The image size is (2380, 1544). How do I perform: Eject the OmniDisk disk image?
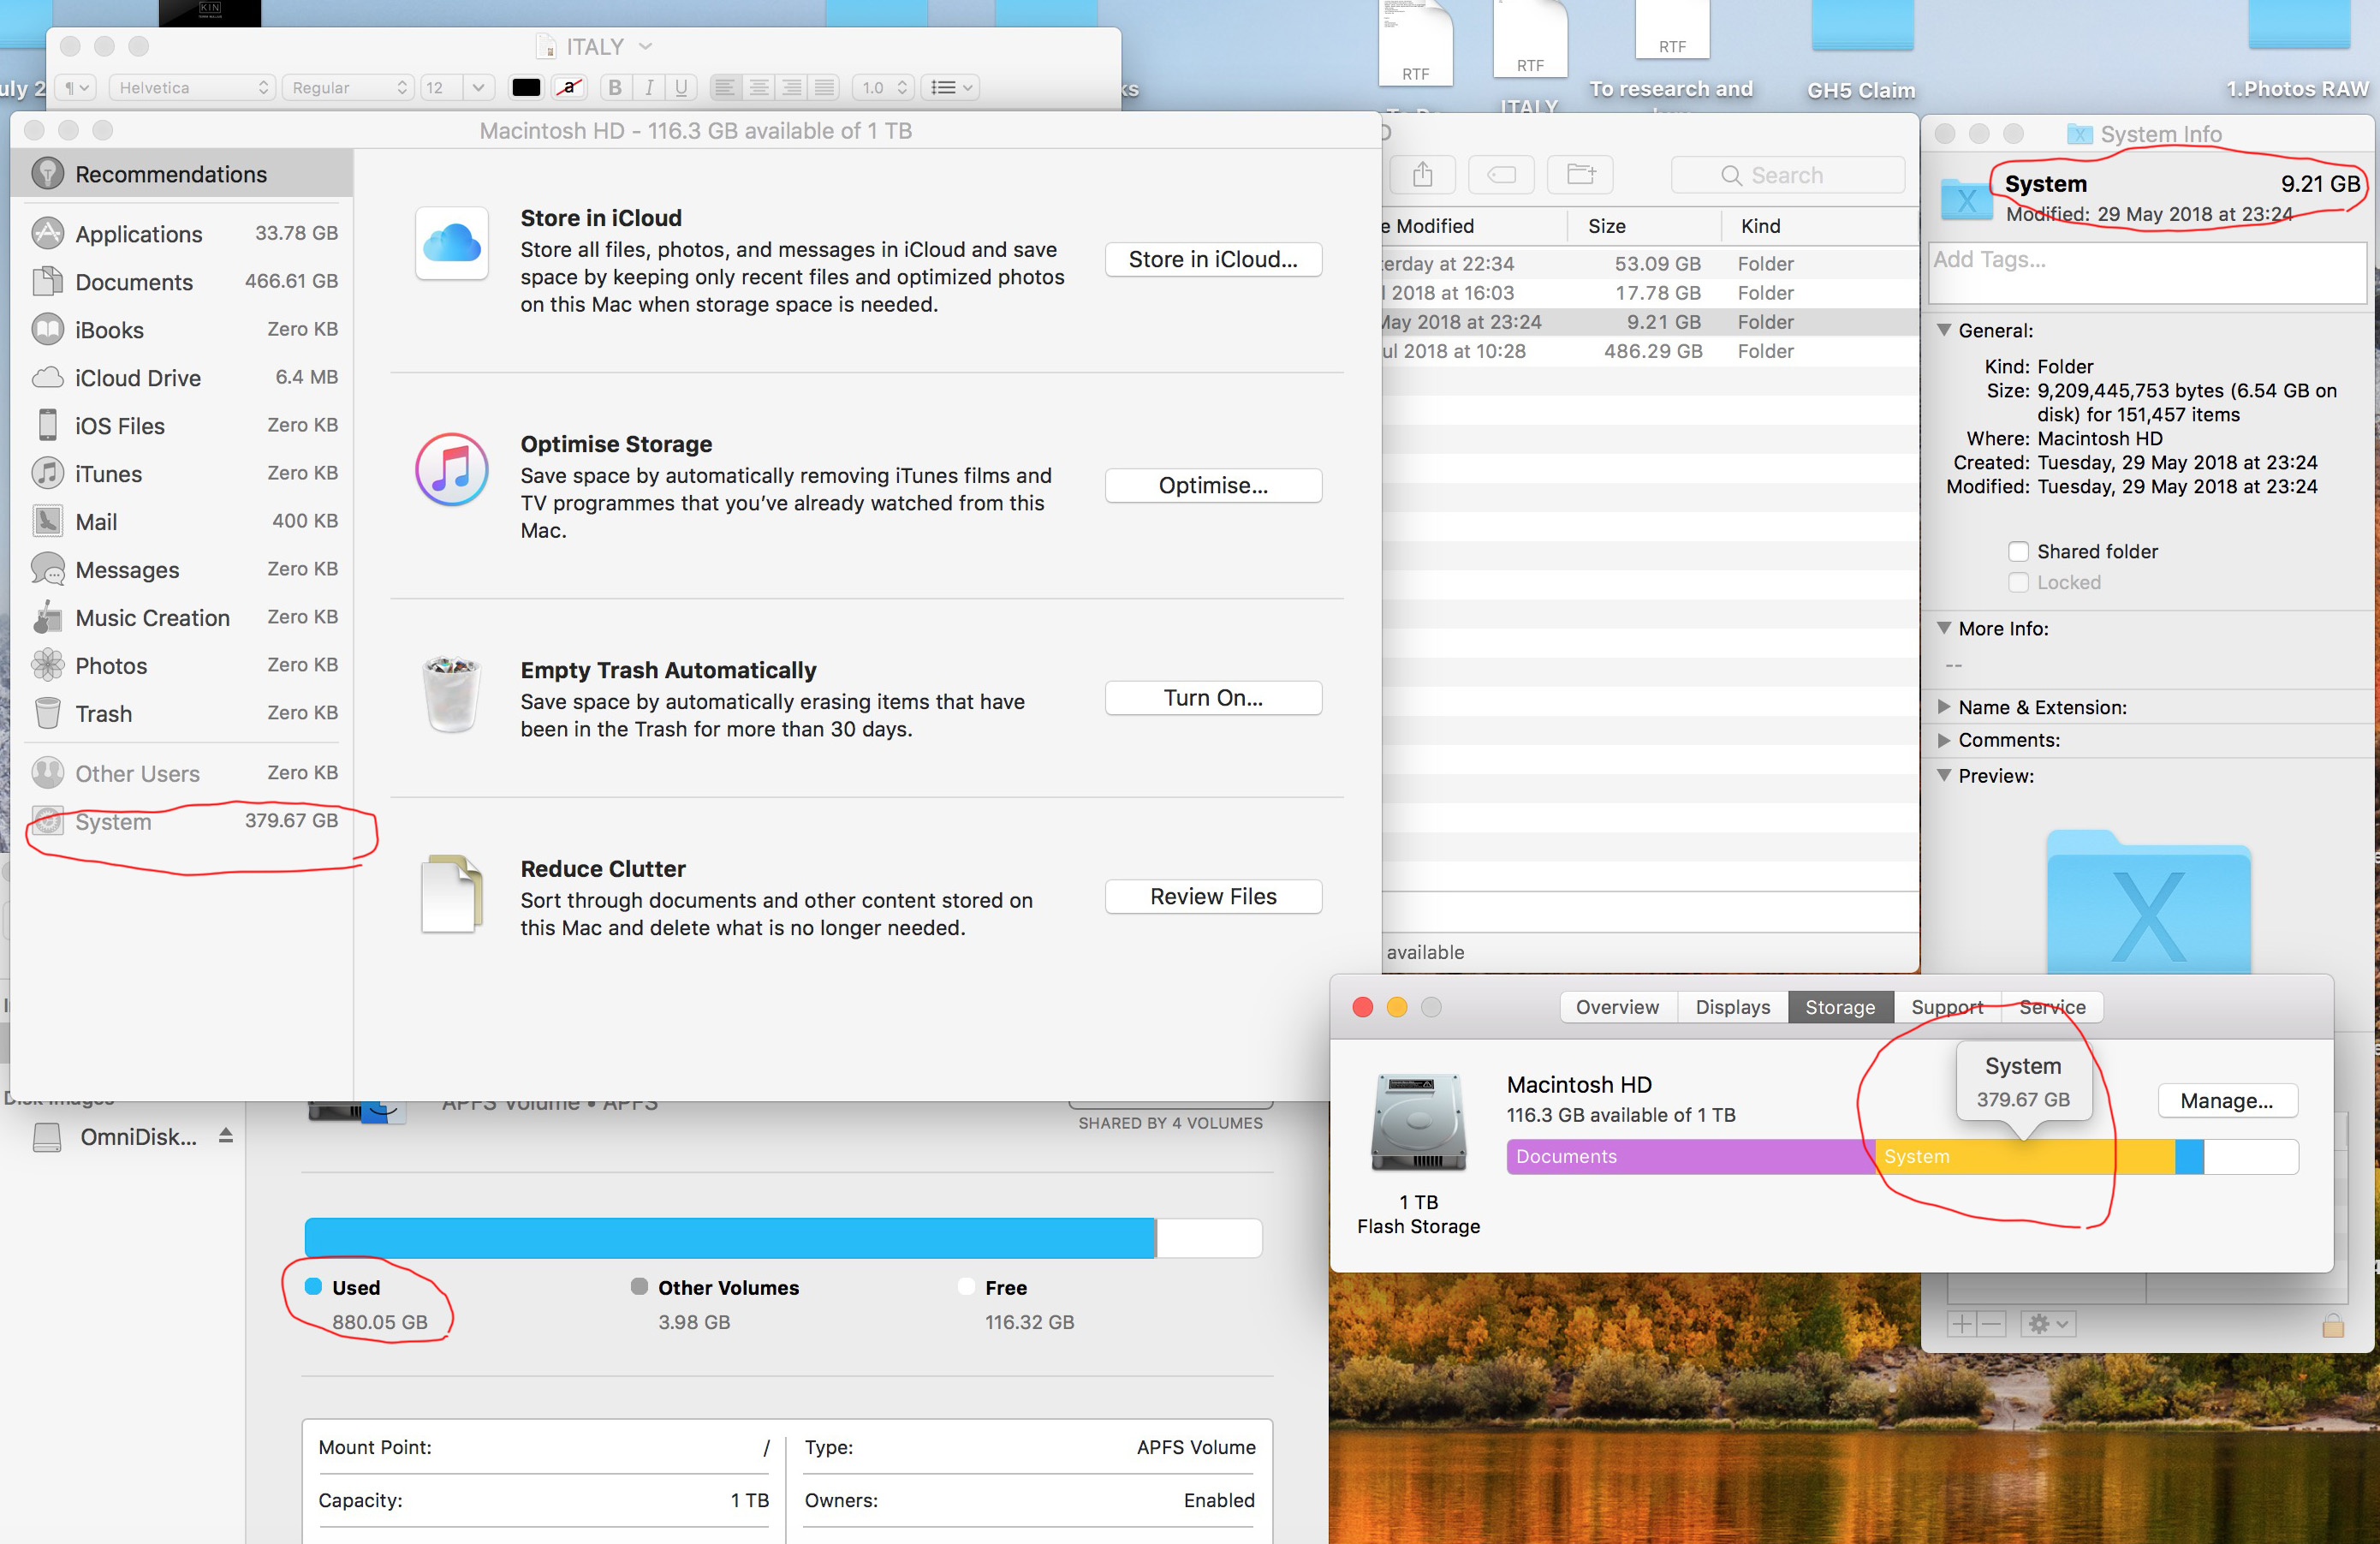(226, 1136)
